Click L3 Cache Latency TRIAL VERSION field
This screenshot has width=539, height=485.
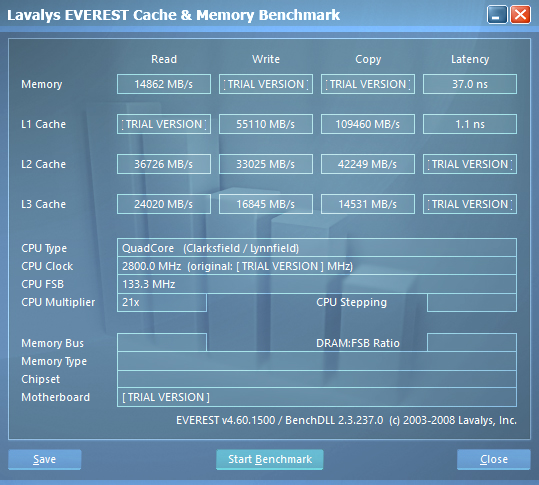[470, 204]
